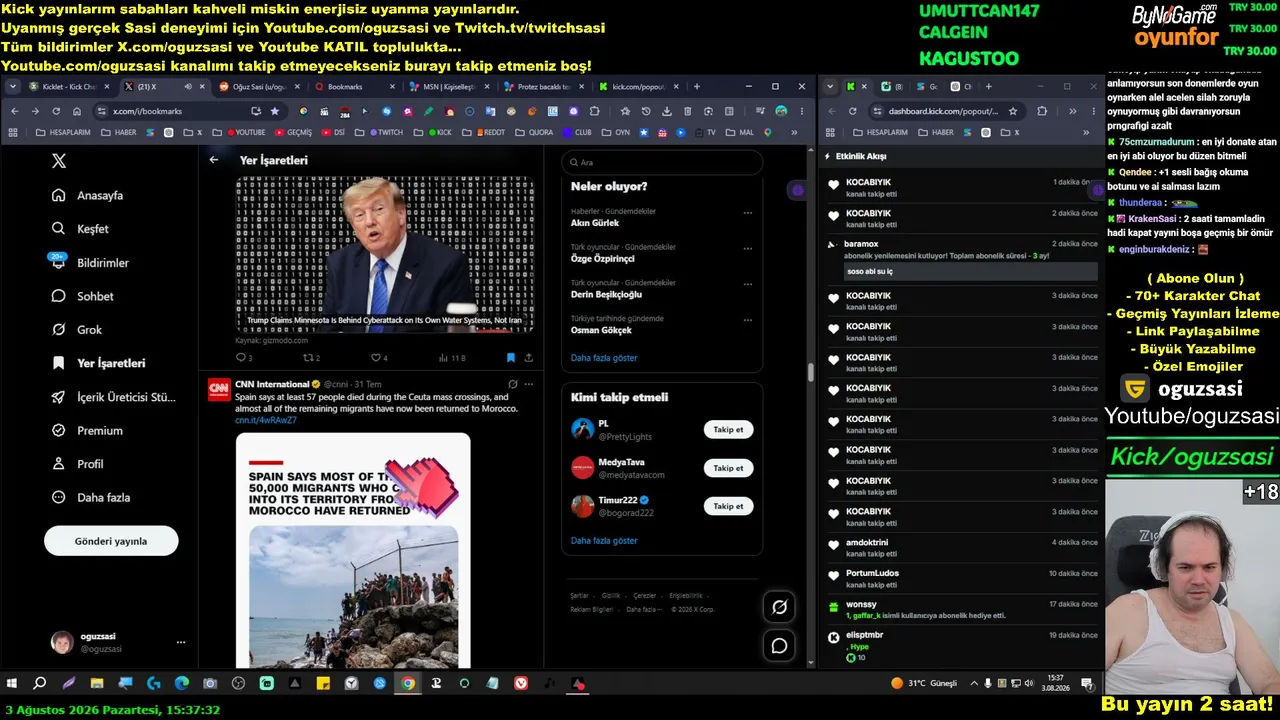Open HESAPLARIM bookmark folder in X window
This screenshot has height=720, width=1280.
coord(62,132)
